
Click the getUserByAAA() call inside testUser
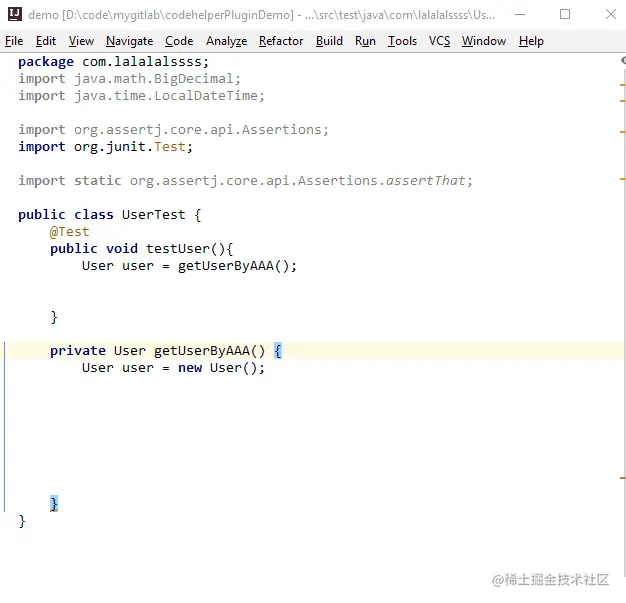[237, 266]
